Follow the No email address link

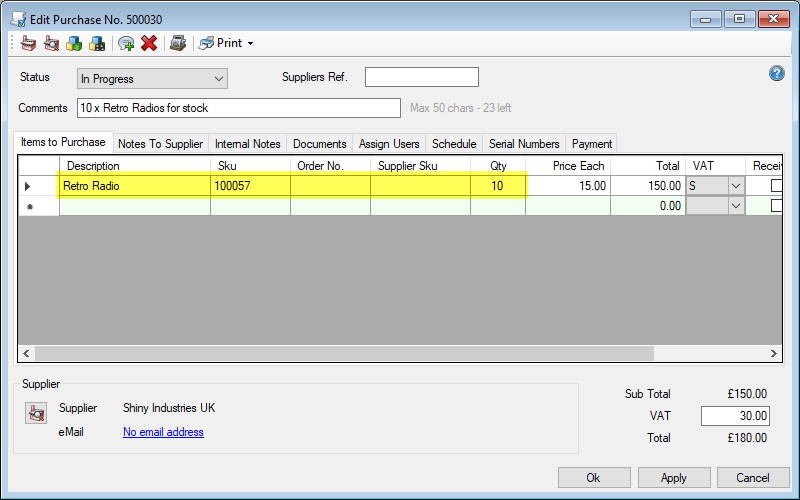[163, 432]
